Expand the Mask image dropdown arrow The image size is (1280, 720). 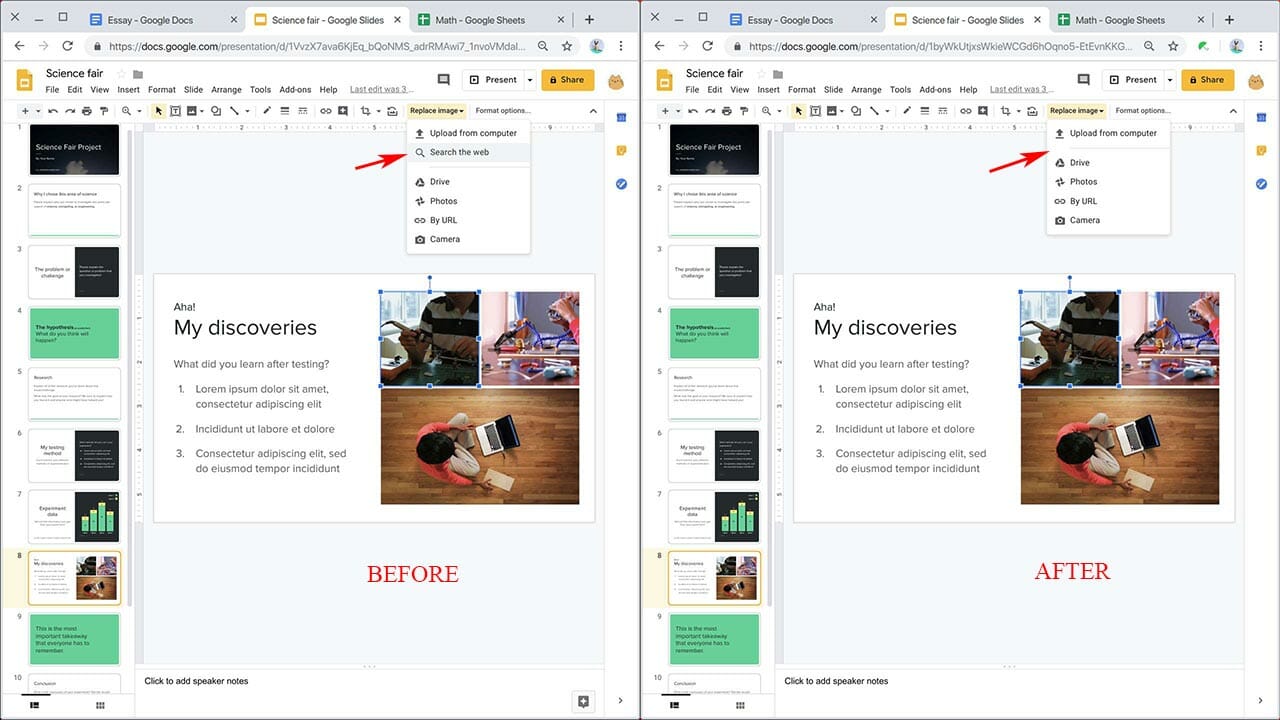[x=378, y=110]
